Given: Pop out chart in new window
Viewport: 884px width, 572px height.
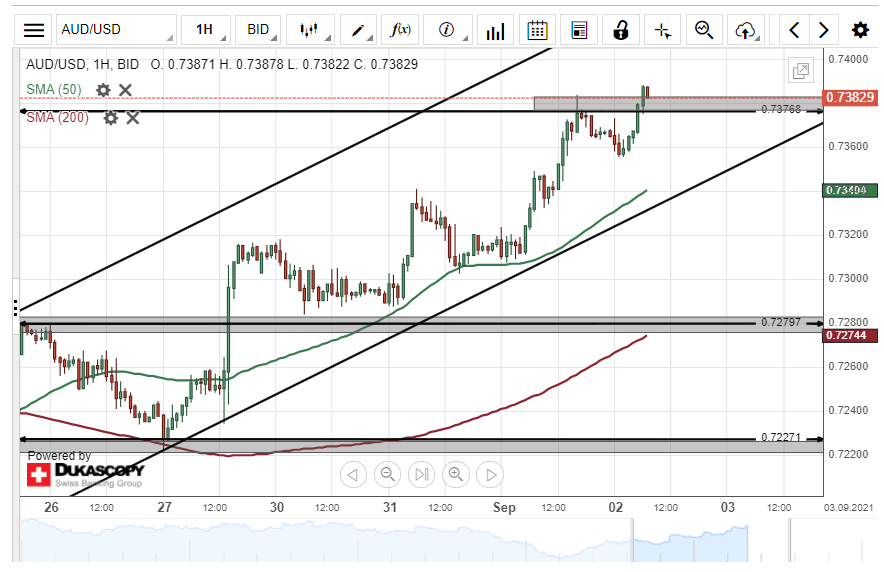Looking at the screenshot, I should tap(801, 71).
